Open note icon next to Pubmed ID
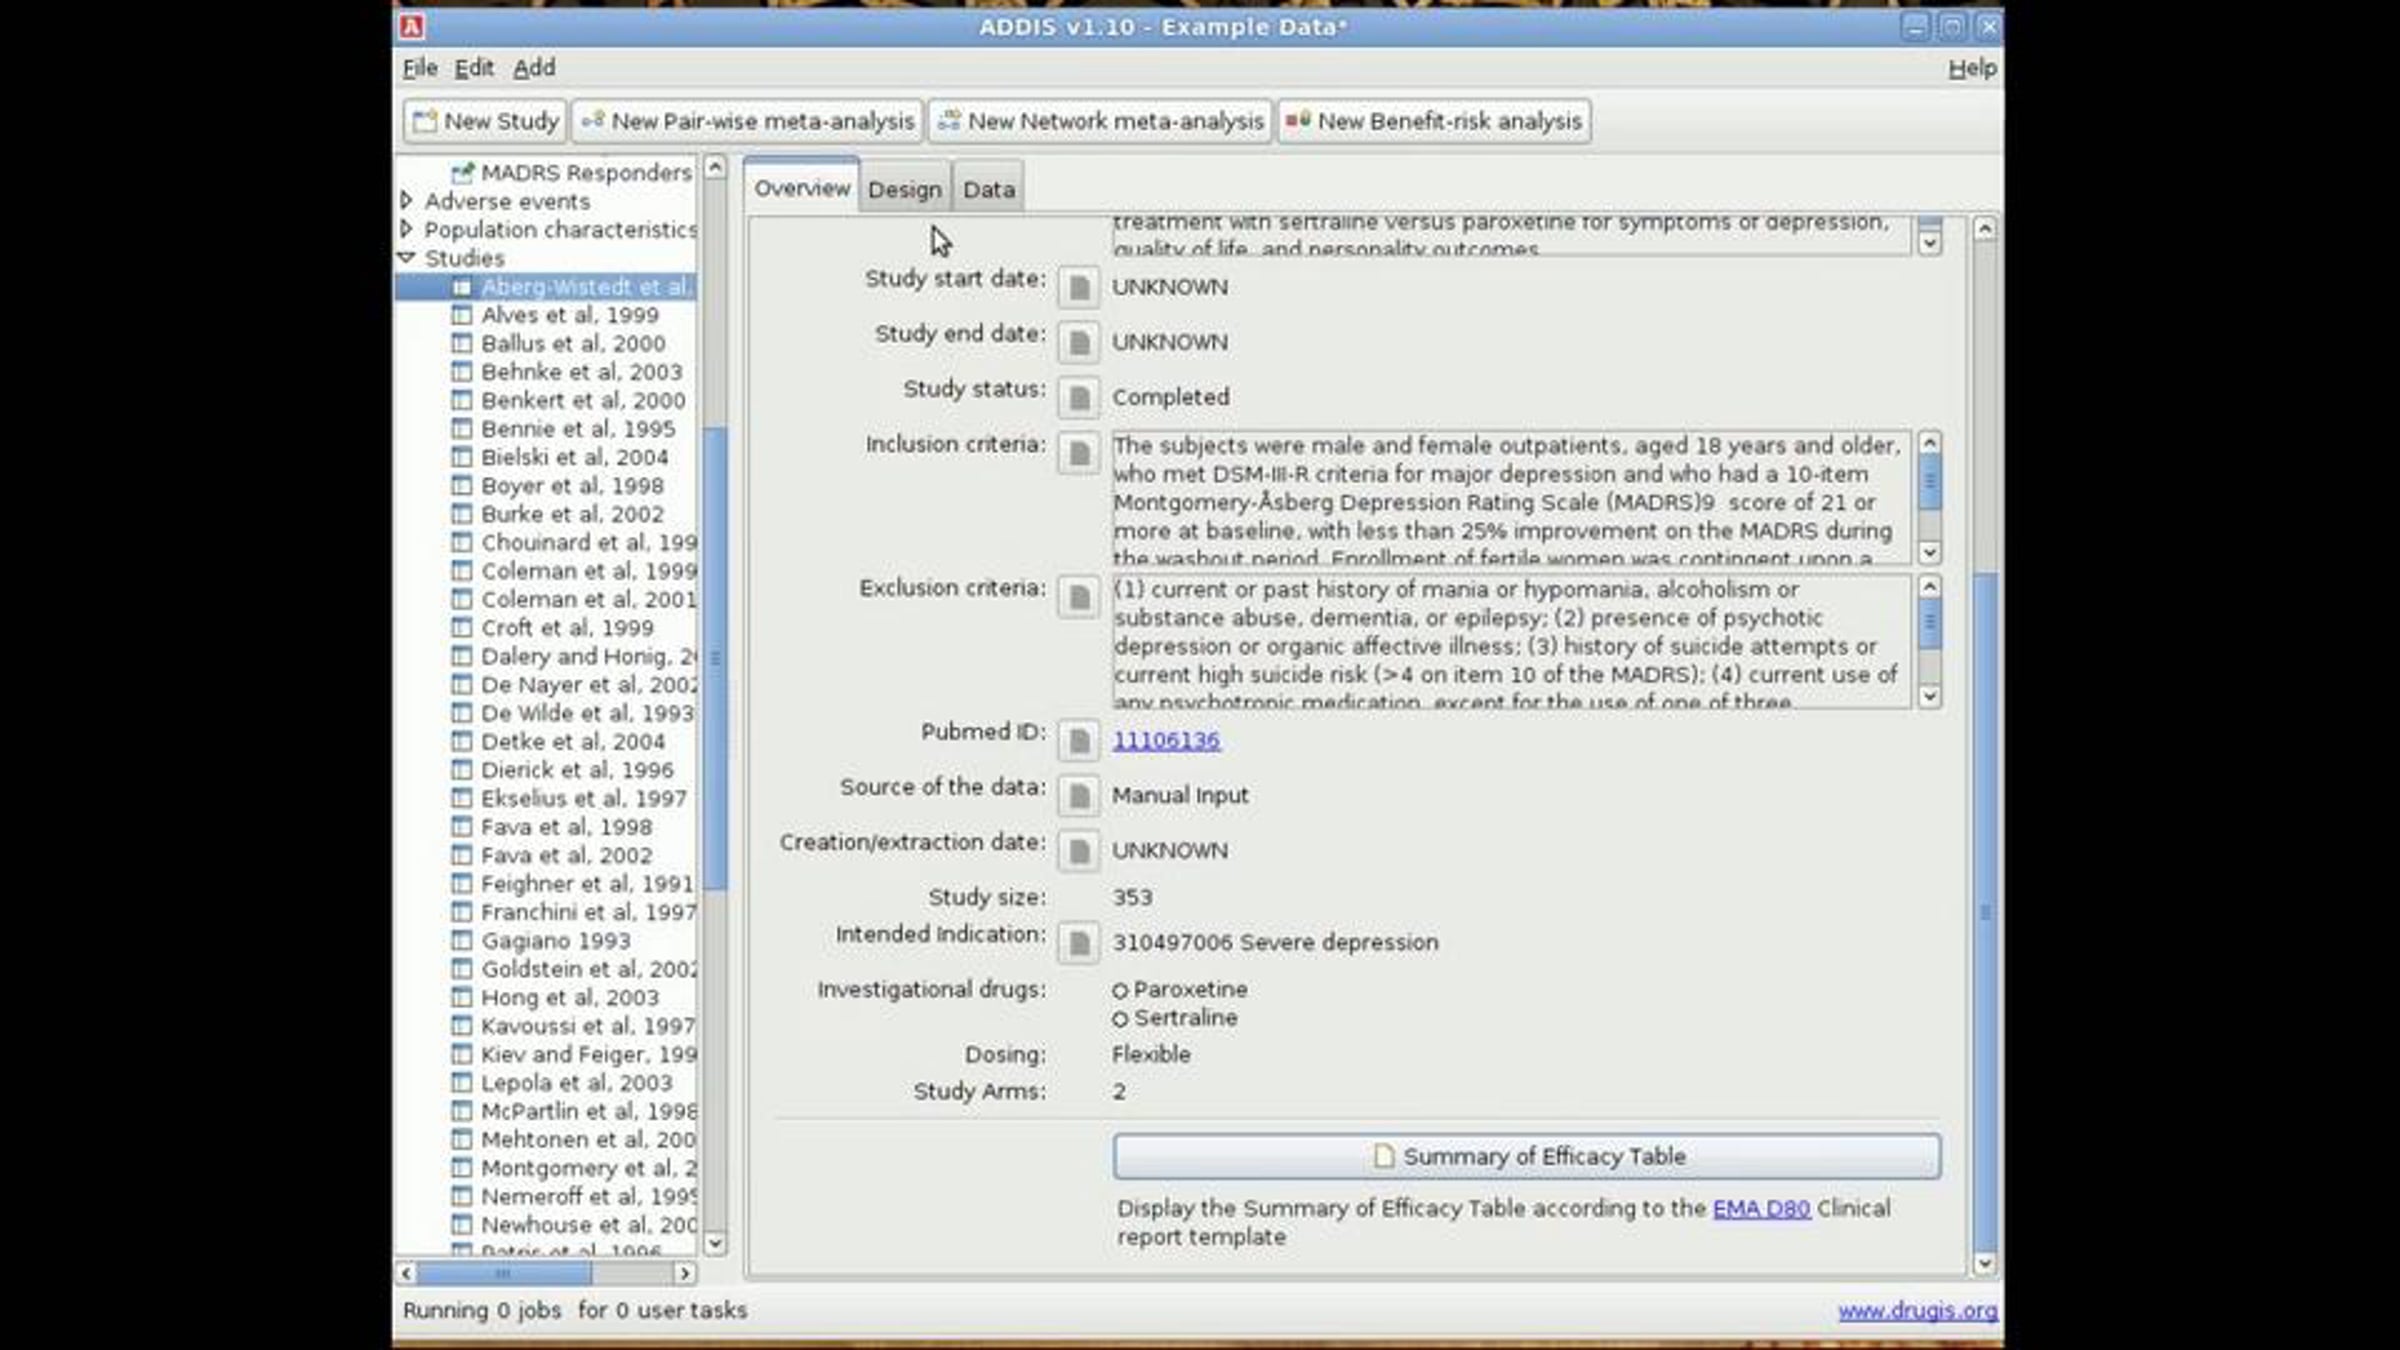 tap(1078, 741)
